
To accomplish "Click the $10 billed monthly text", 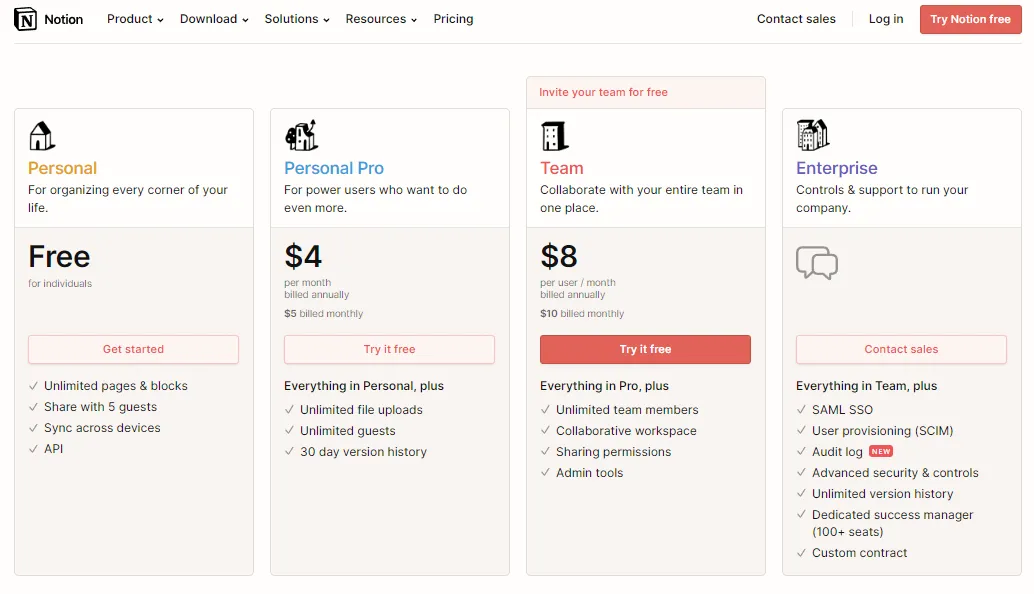I will click(582, 314).
